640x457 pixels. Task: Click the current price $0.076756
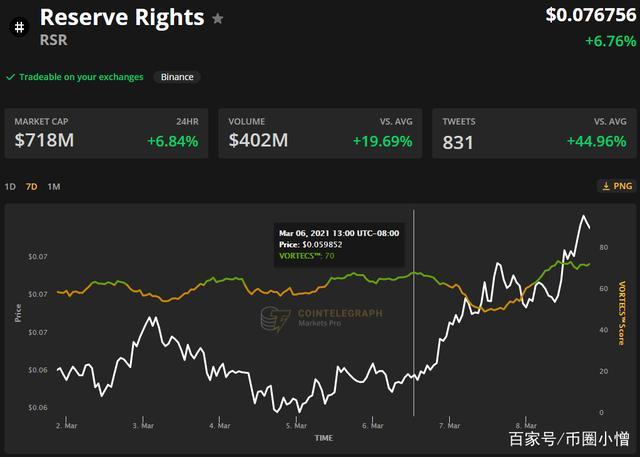591,15
